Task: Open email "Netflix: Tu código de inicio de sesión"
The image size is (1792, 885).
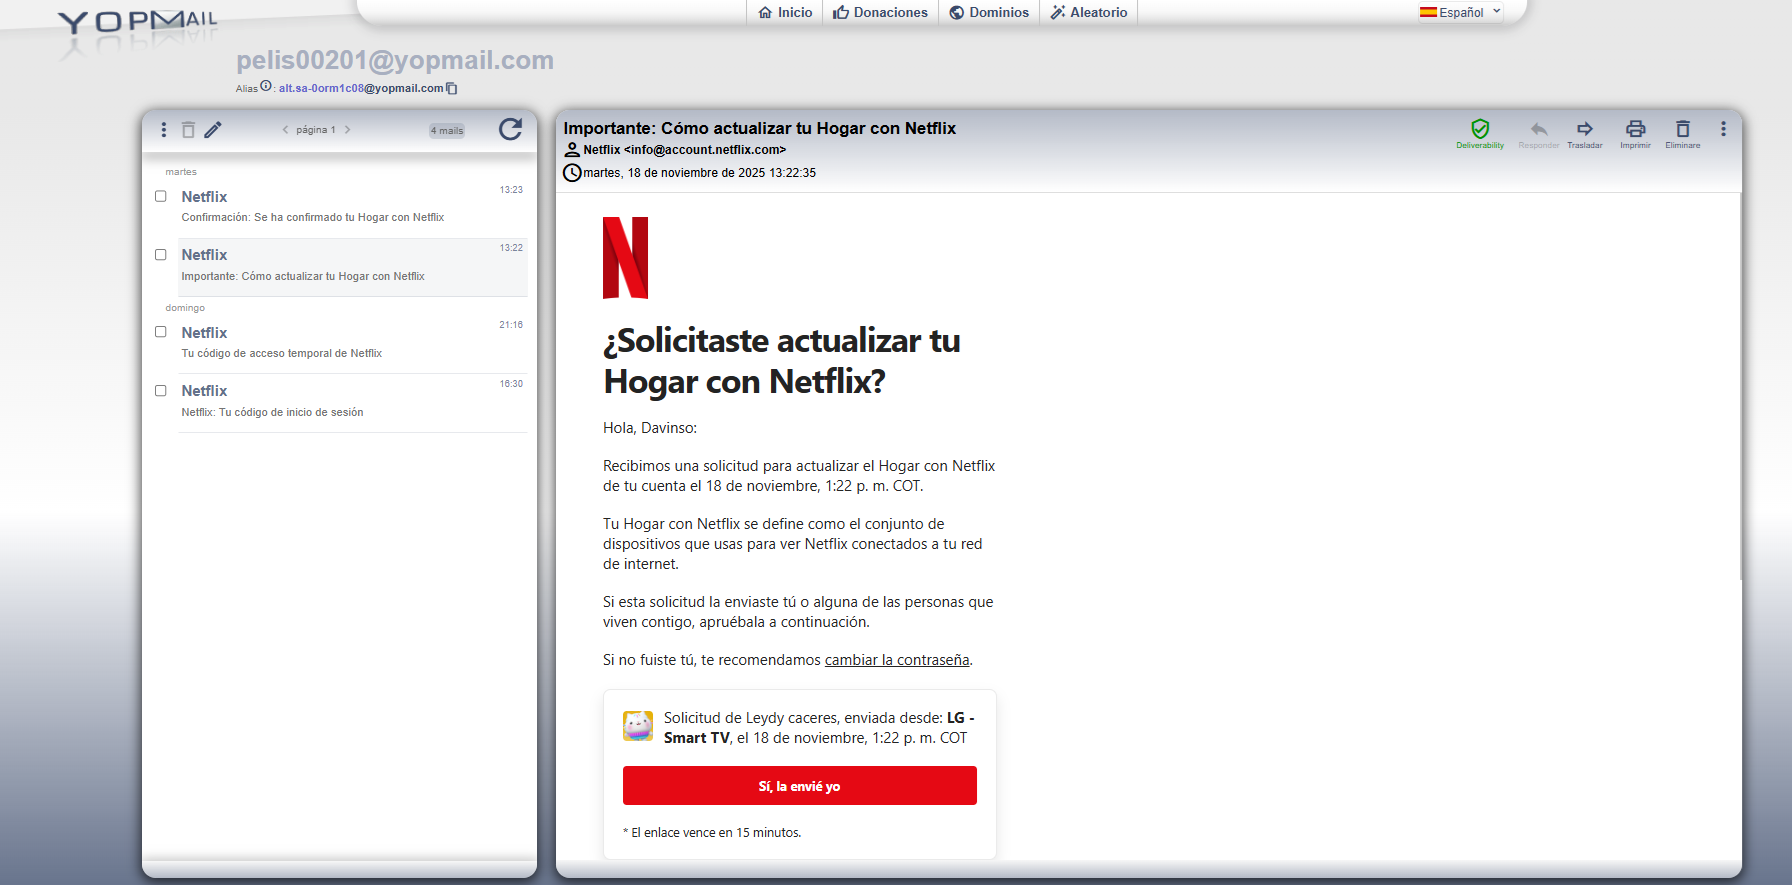Action: 352,402
